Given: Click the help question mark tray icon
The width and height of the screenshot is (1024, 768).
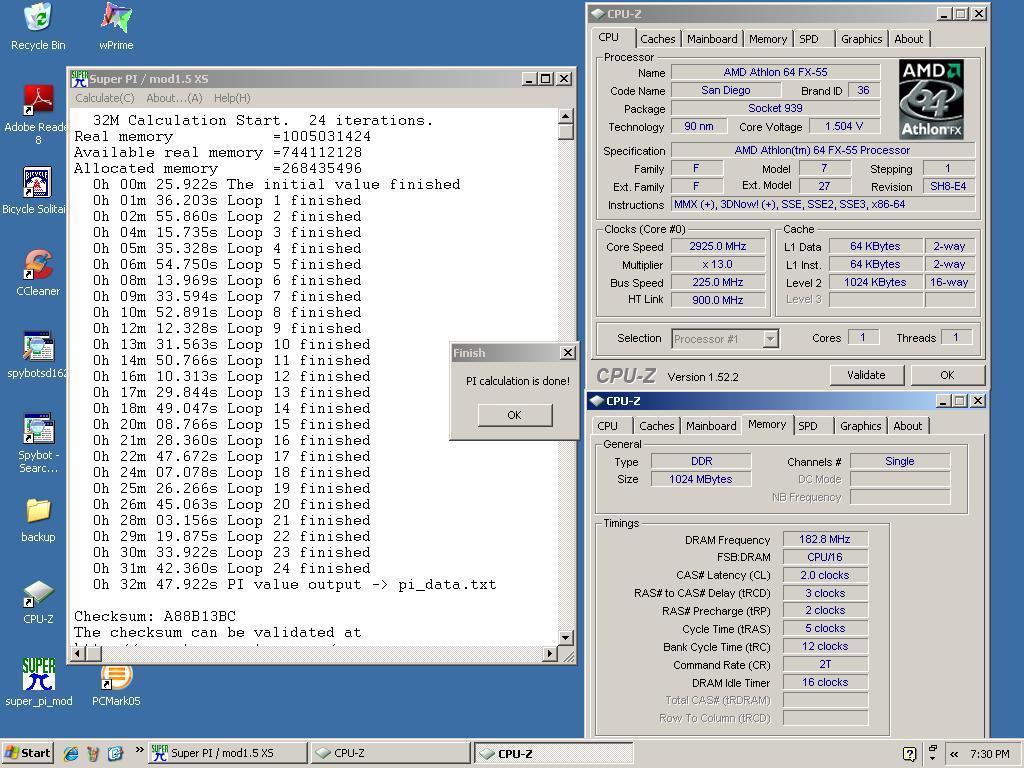Looking at the screenshot, I should pyautogui.click(x=909, y=754).
